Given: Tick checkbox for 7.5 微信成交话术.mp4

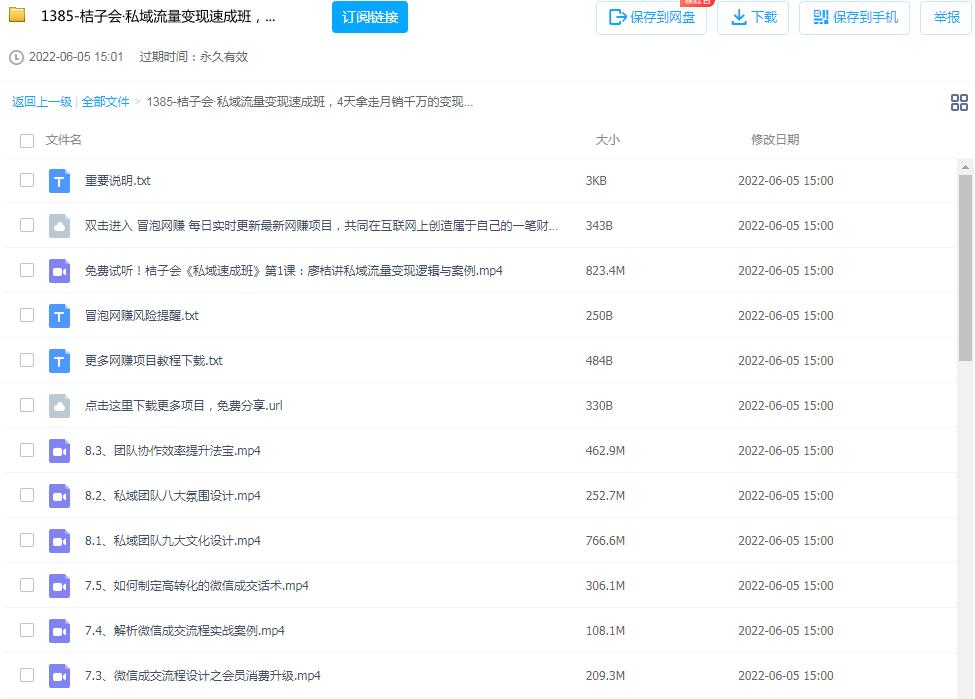Looking at the screenshot, I should pyautogui.click(x=27, y=585).
